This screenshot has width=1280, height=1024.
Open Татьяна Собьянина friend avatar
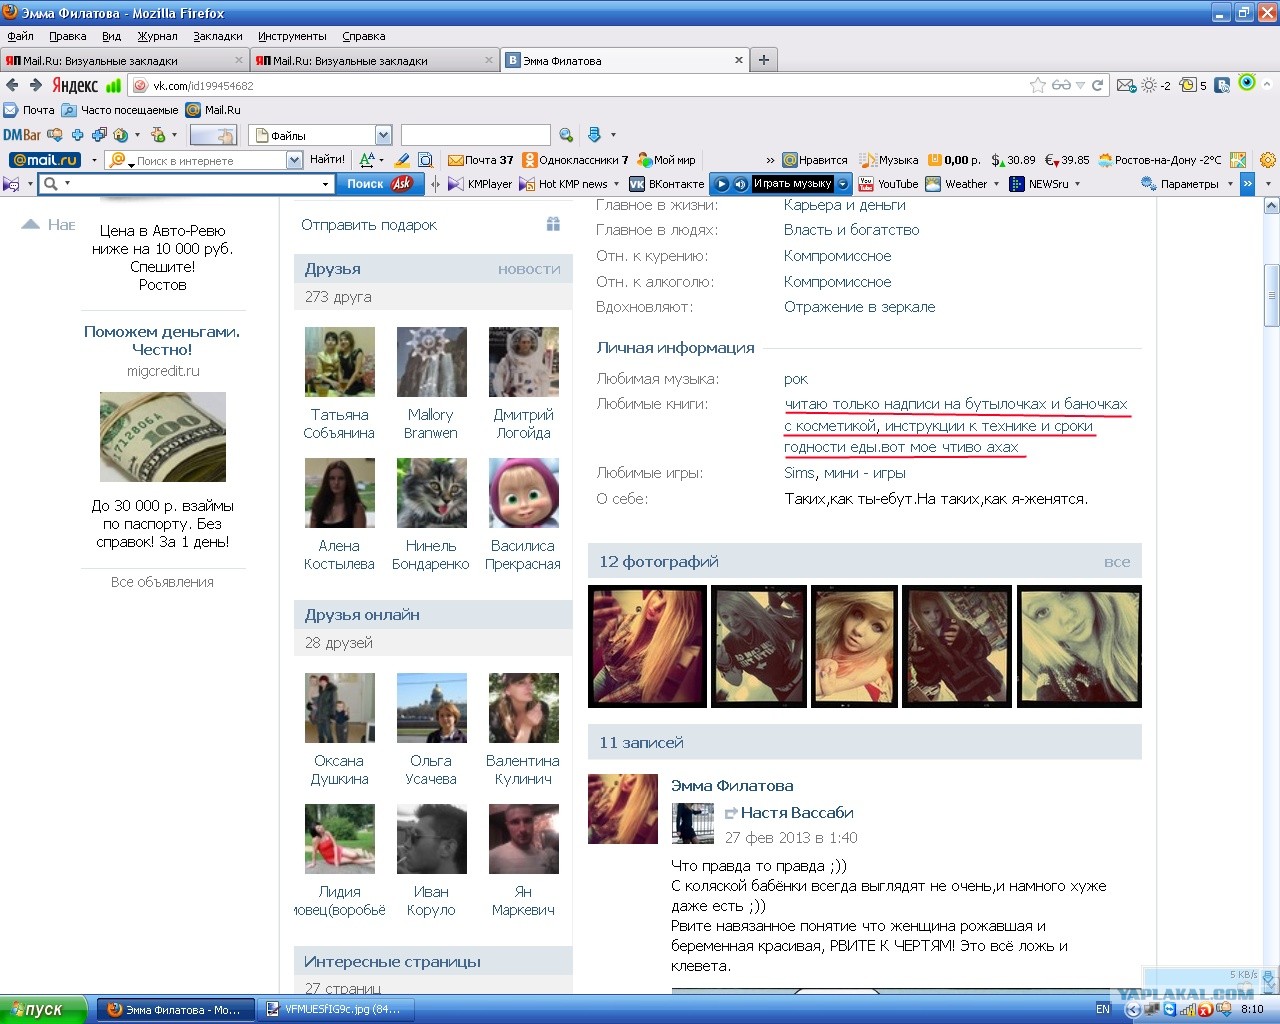[x=340, y=362]
